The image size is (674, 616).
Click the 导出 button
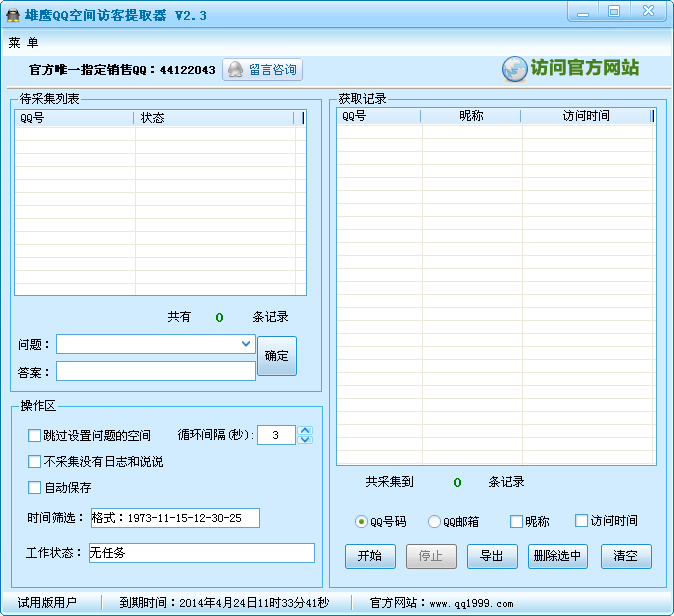(492, 557)
